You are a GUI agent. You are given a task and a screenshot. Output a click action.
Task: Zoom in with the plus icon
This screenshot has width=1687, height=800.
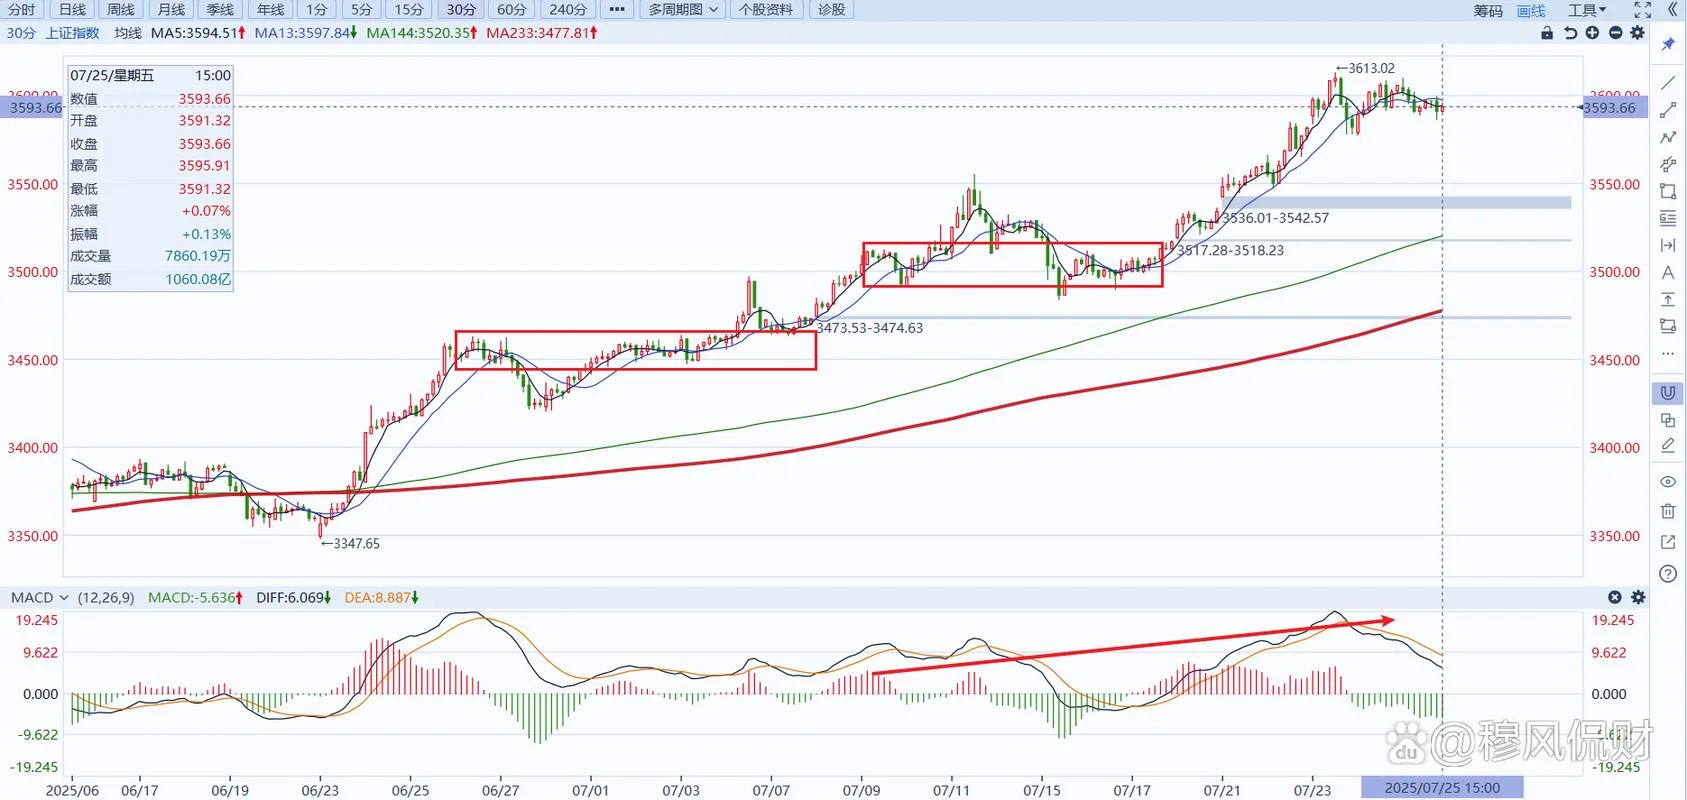click(x=1592, y=33)
